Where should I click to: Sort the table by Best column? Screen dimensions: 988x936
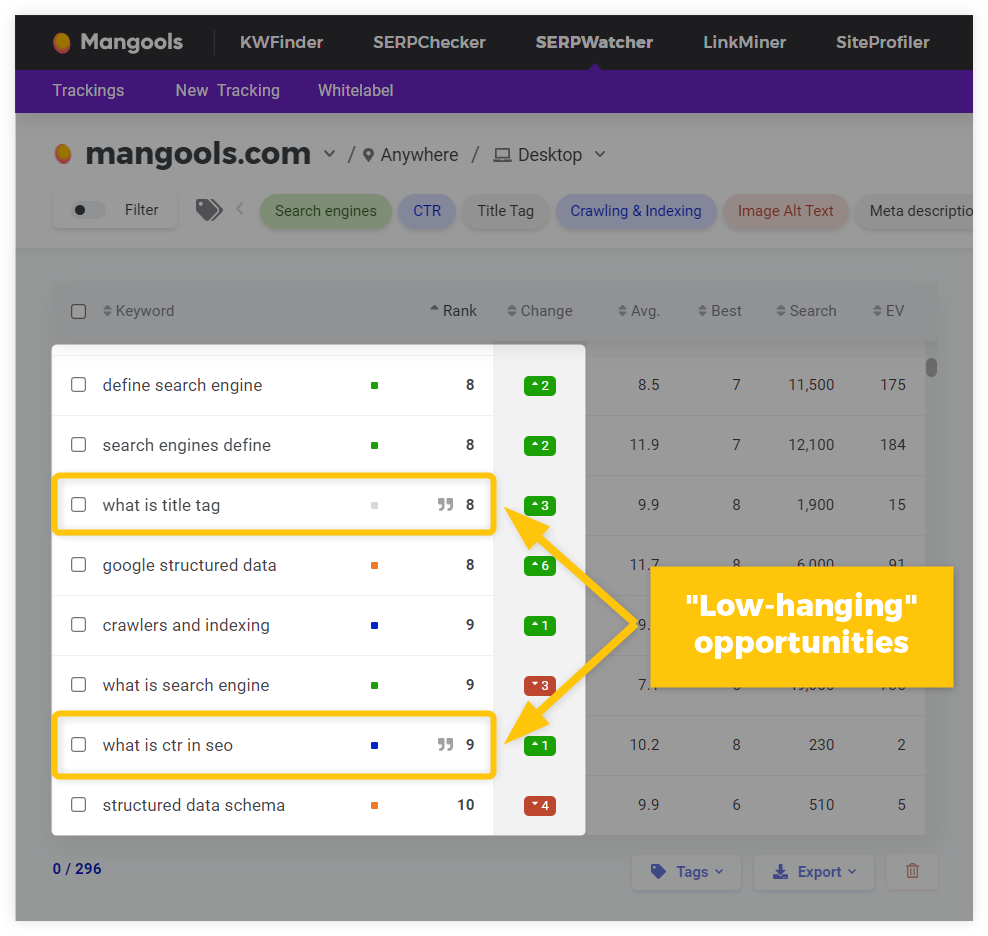(x=720, y=311)
